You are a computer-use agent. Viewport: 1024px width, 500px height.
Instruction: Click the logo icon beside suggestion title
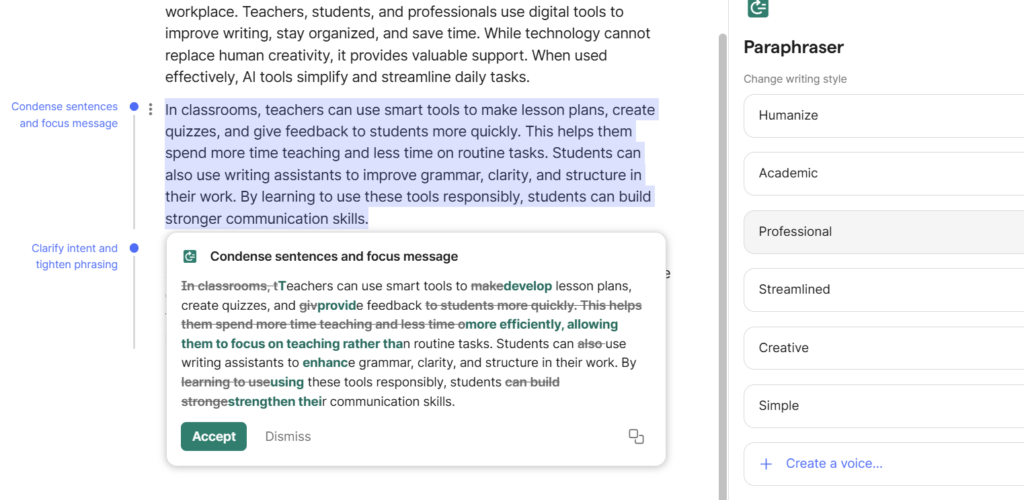[x=190, y=257]
